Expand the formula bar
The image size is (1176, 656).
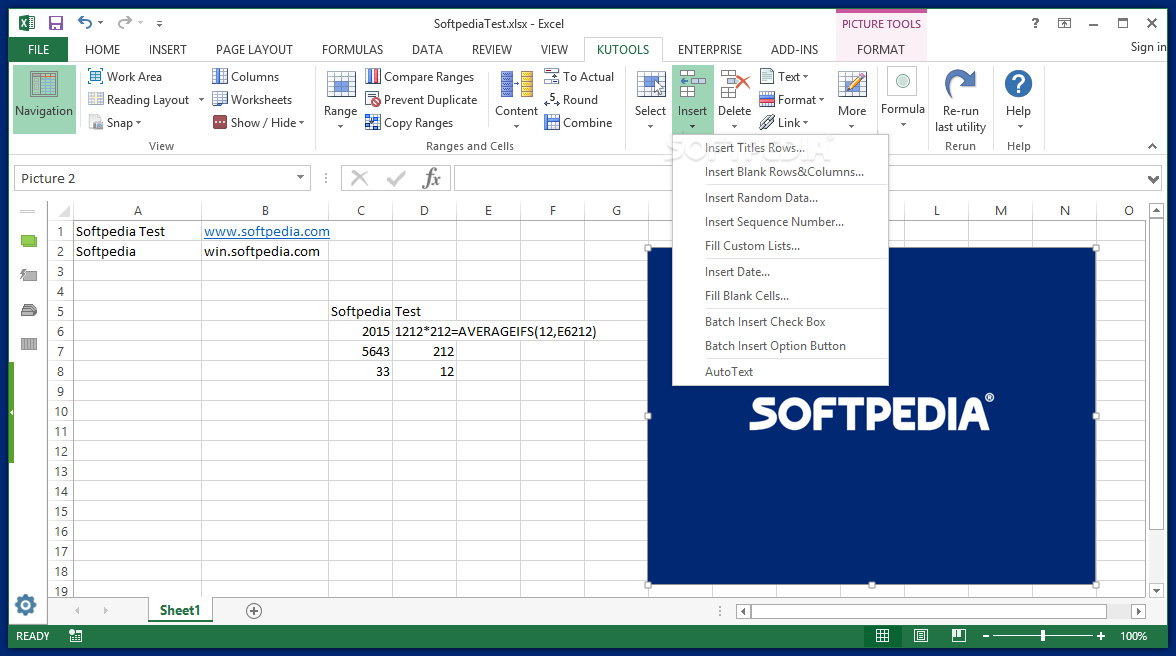[1154, 179]
